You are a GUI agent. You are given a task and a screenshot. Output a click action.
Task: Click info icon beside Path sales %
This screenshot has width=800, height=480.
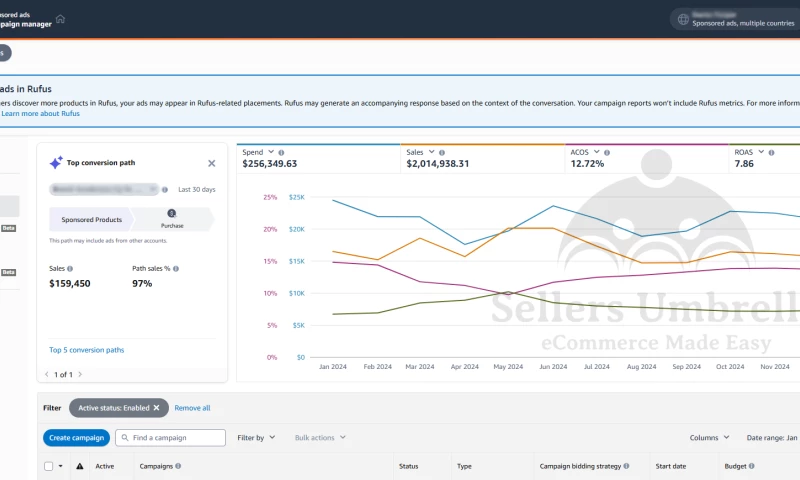(176, 269)
